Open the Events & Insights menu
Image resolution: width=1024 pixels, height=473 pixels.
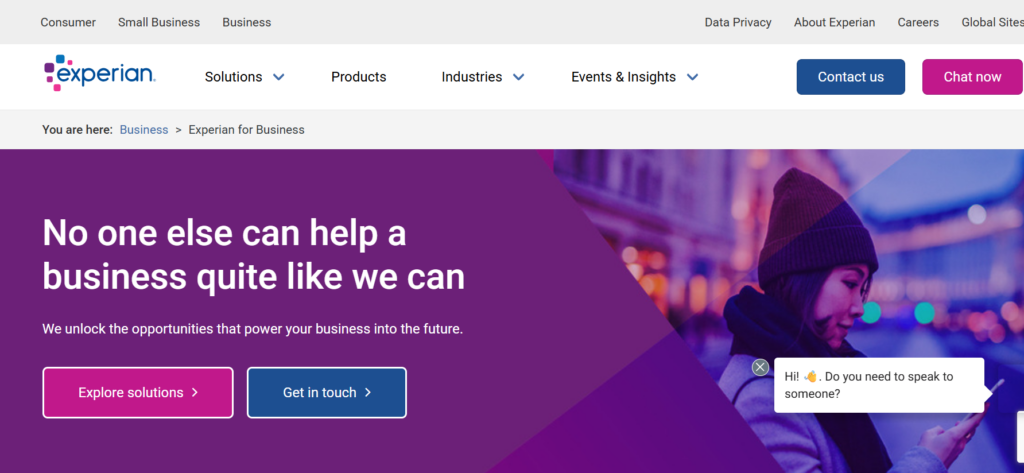click(x=623, y=77)
